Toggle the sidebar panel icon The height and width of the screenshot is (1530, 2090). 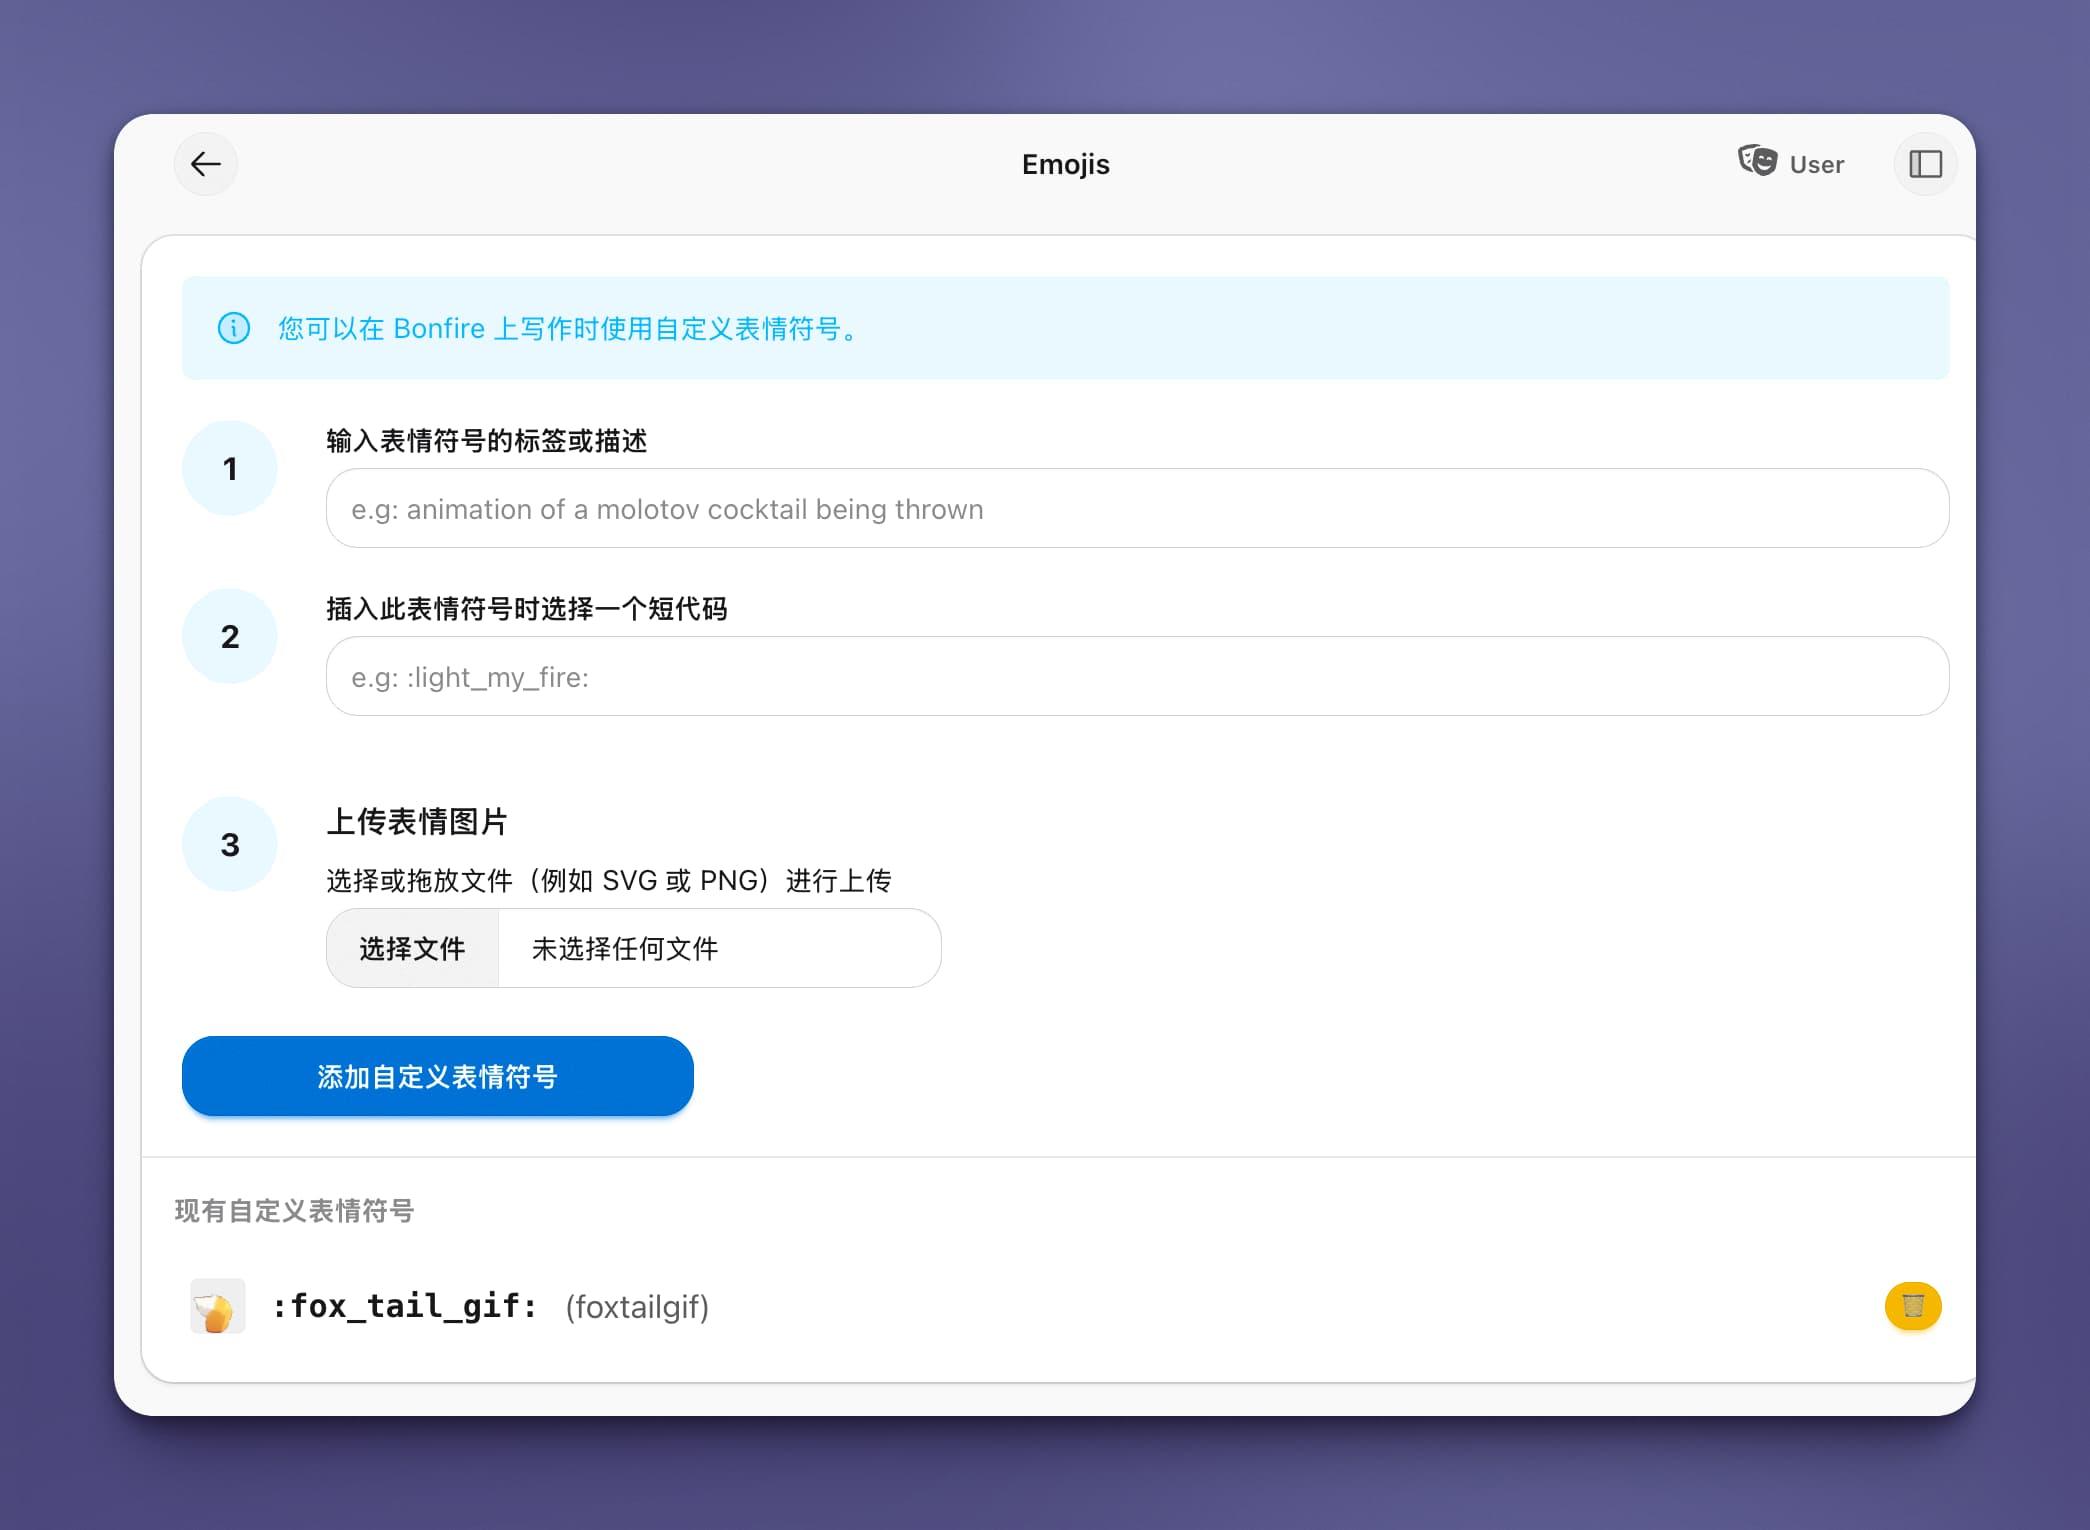coord(1925,164)
